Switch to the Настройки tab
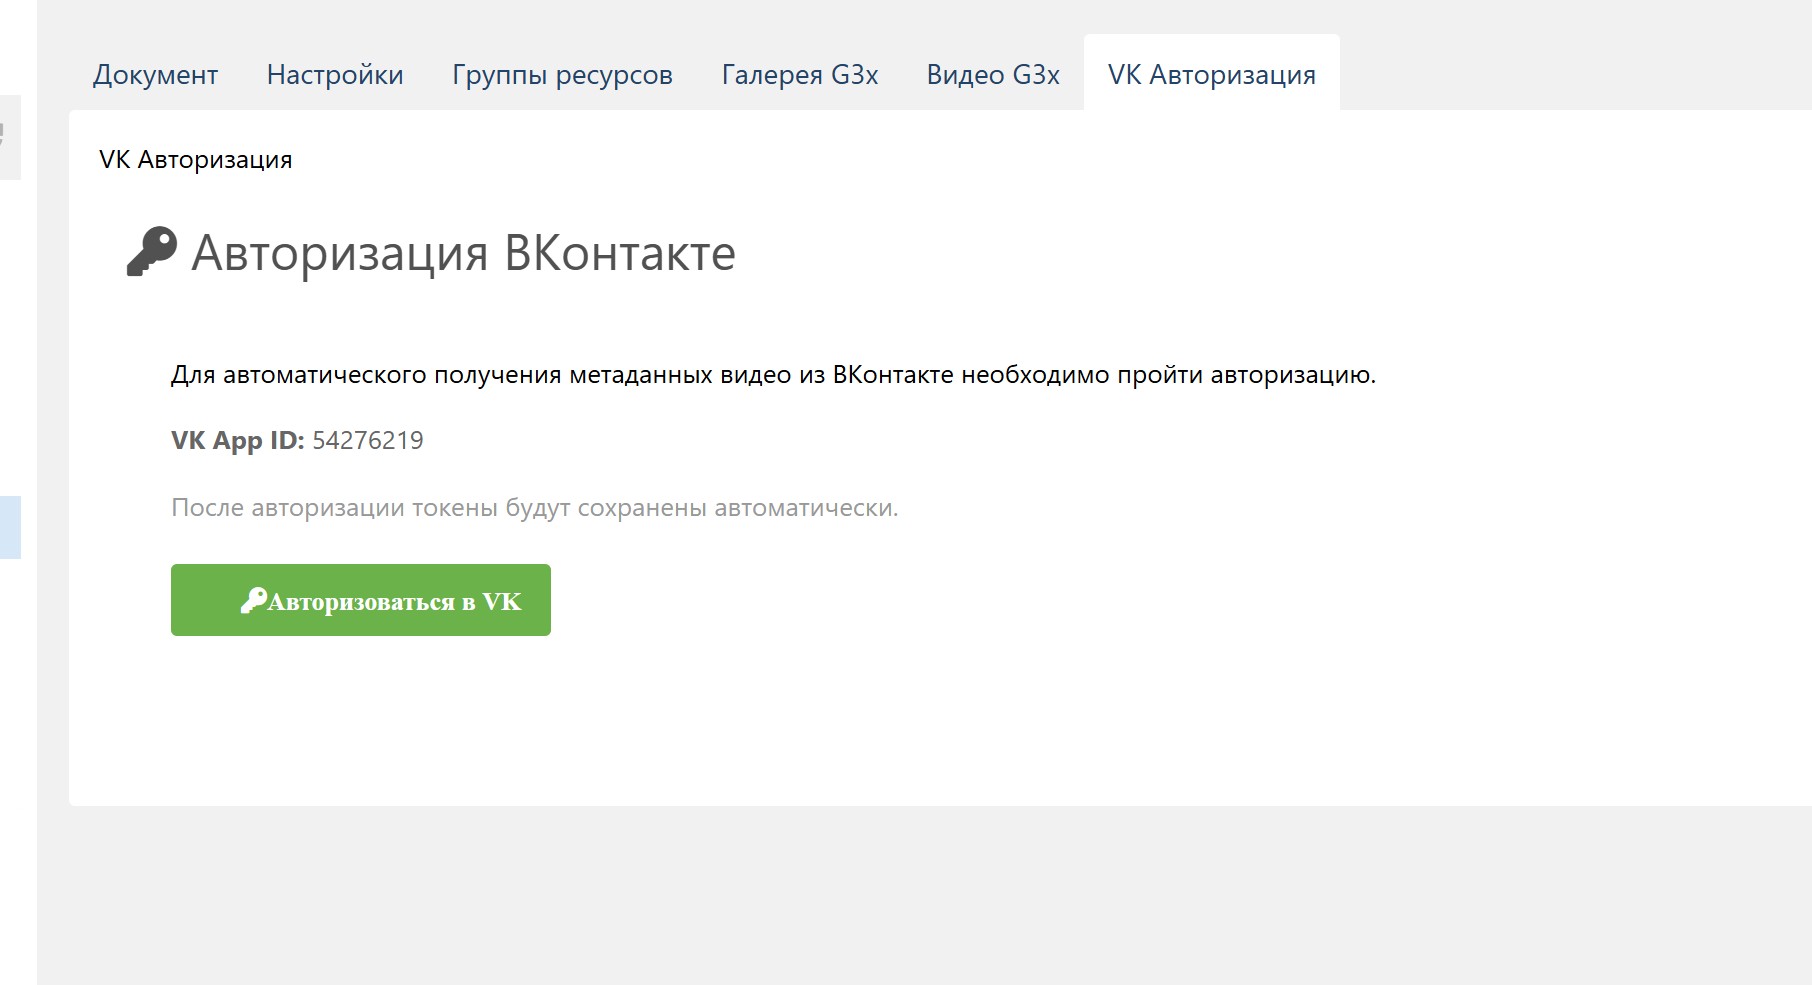Image resolution: width=1812 pixels, height=985 pixels. pos(335,75)
